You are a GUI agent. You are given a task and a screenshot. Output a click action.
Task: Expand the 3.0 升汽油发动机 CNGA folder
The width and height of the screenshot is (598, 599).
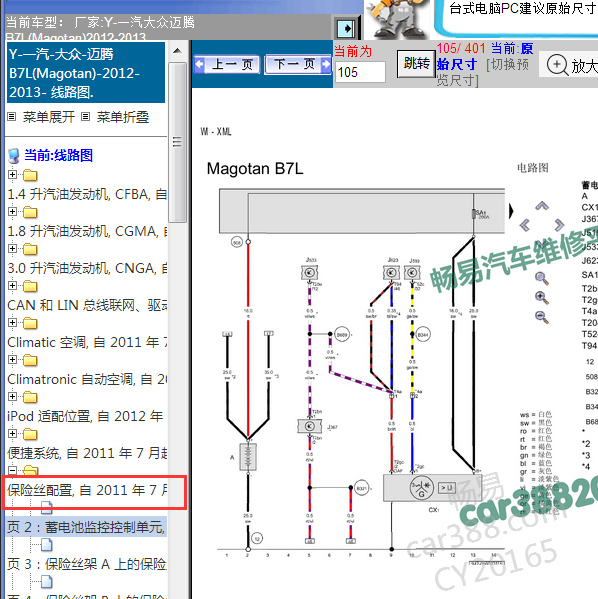tap(12, 248)
